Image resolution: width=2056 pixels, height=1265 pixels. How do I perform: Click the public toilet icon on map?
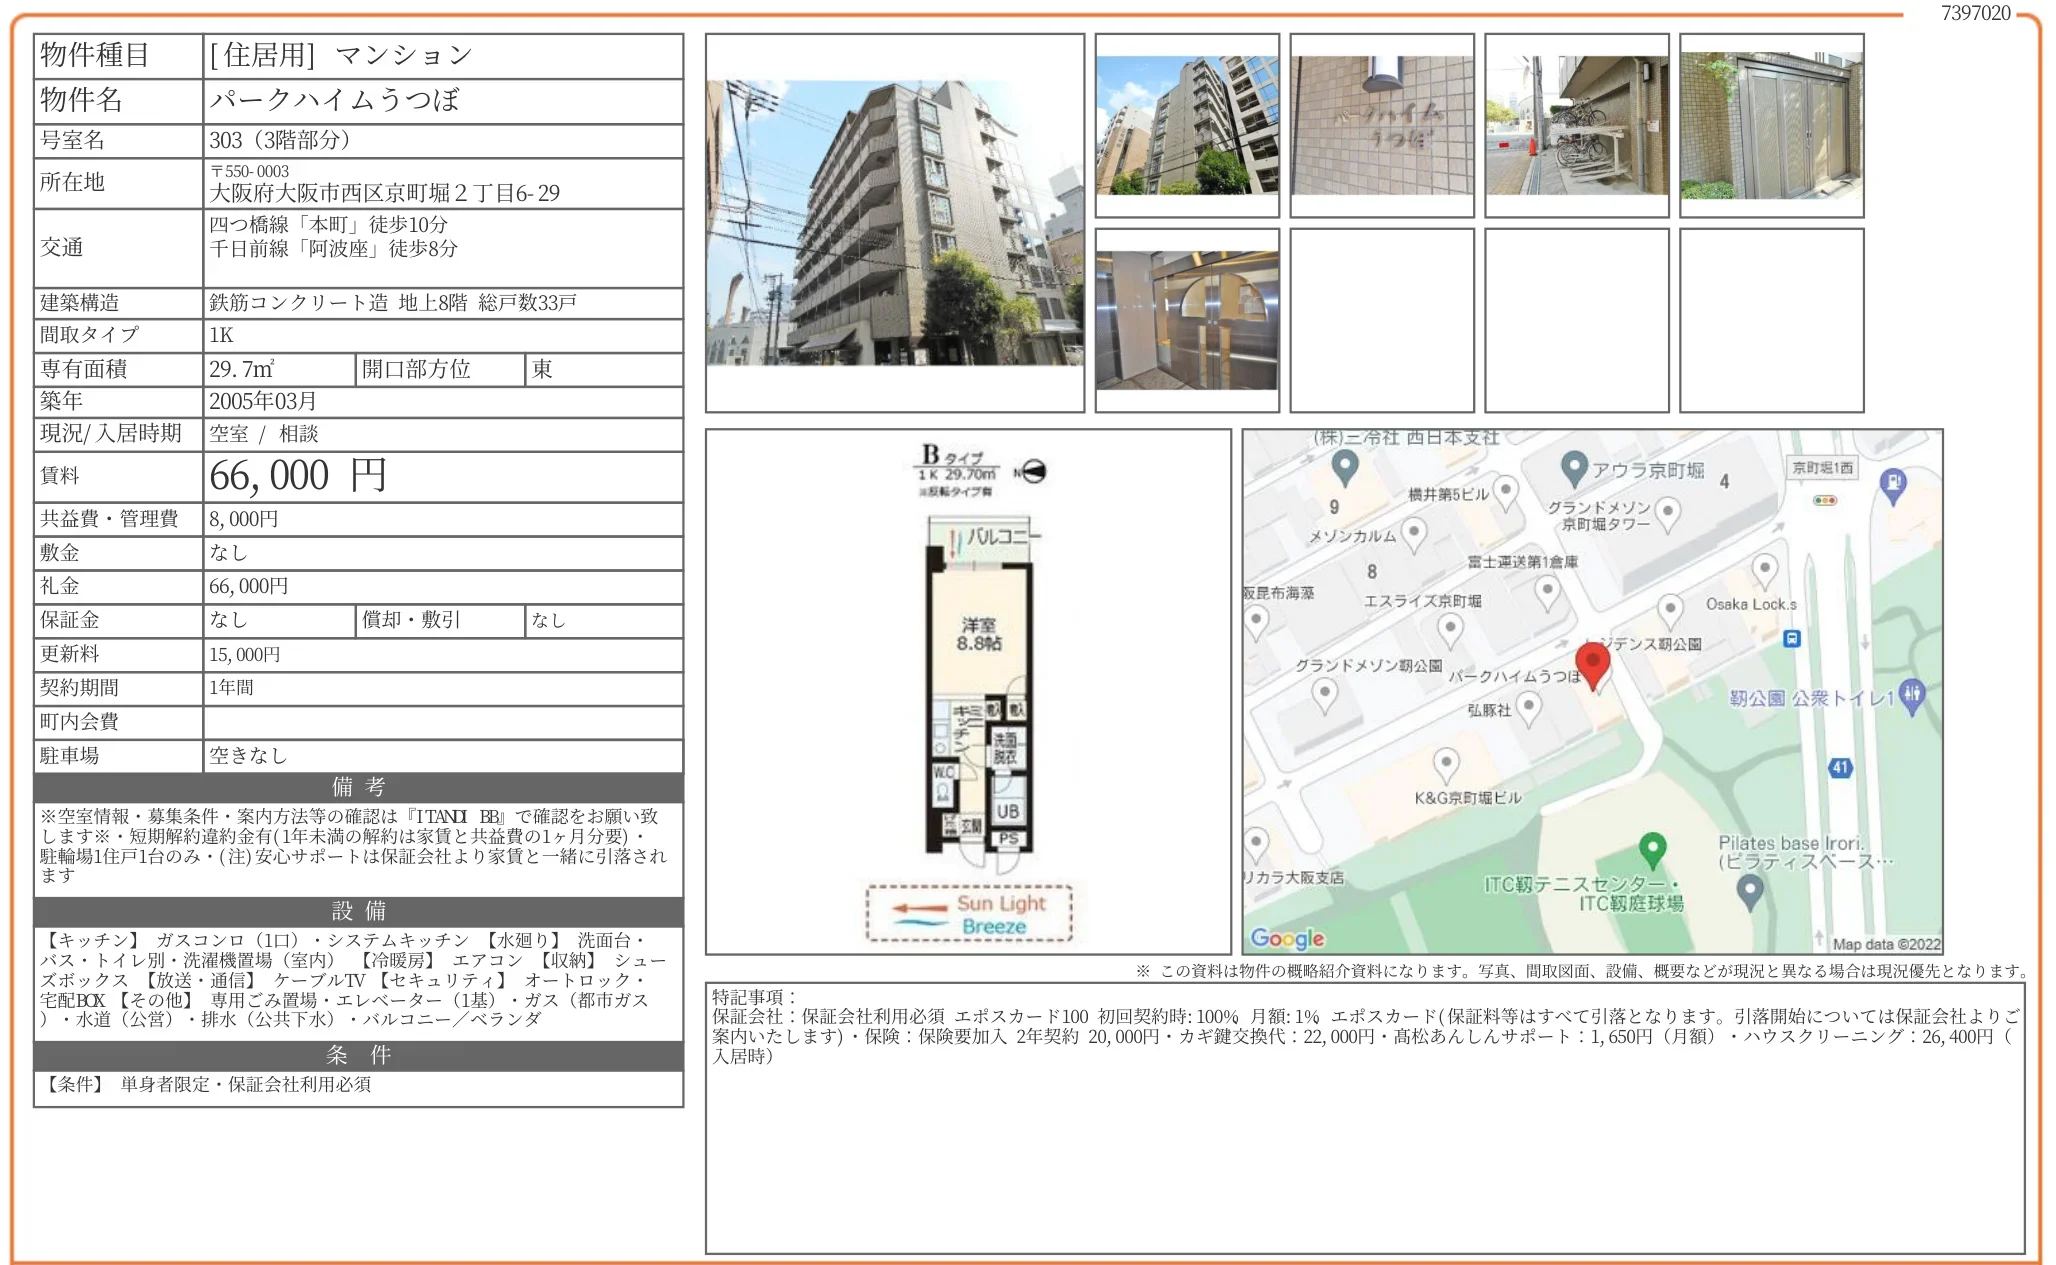coord(1911,693)
